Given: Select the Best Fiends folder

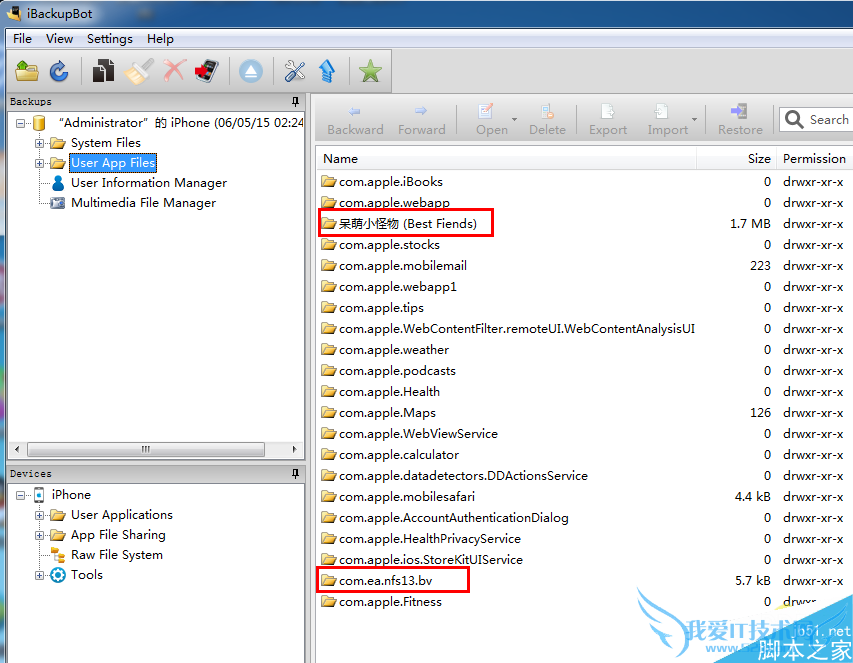Looking at the screenshot, I should point(407,224).
